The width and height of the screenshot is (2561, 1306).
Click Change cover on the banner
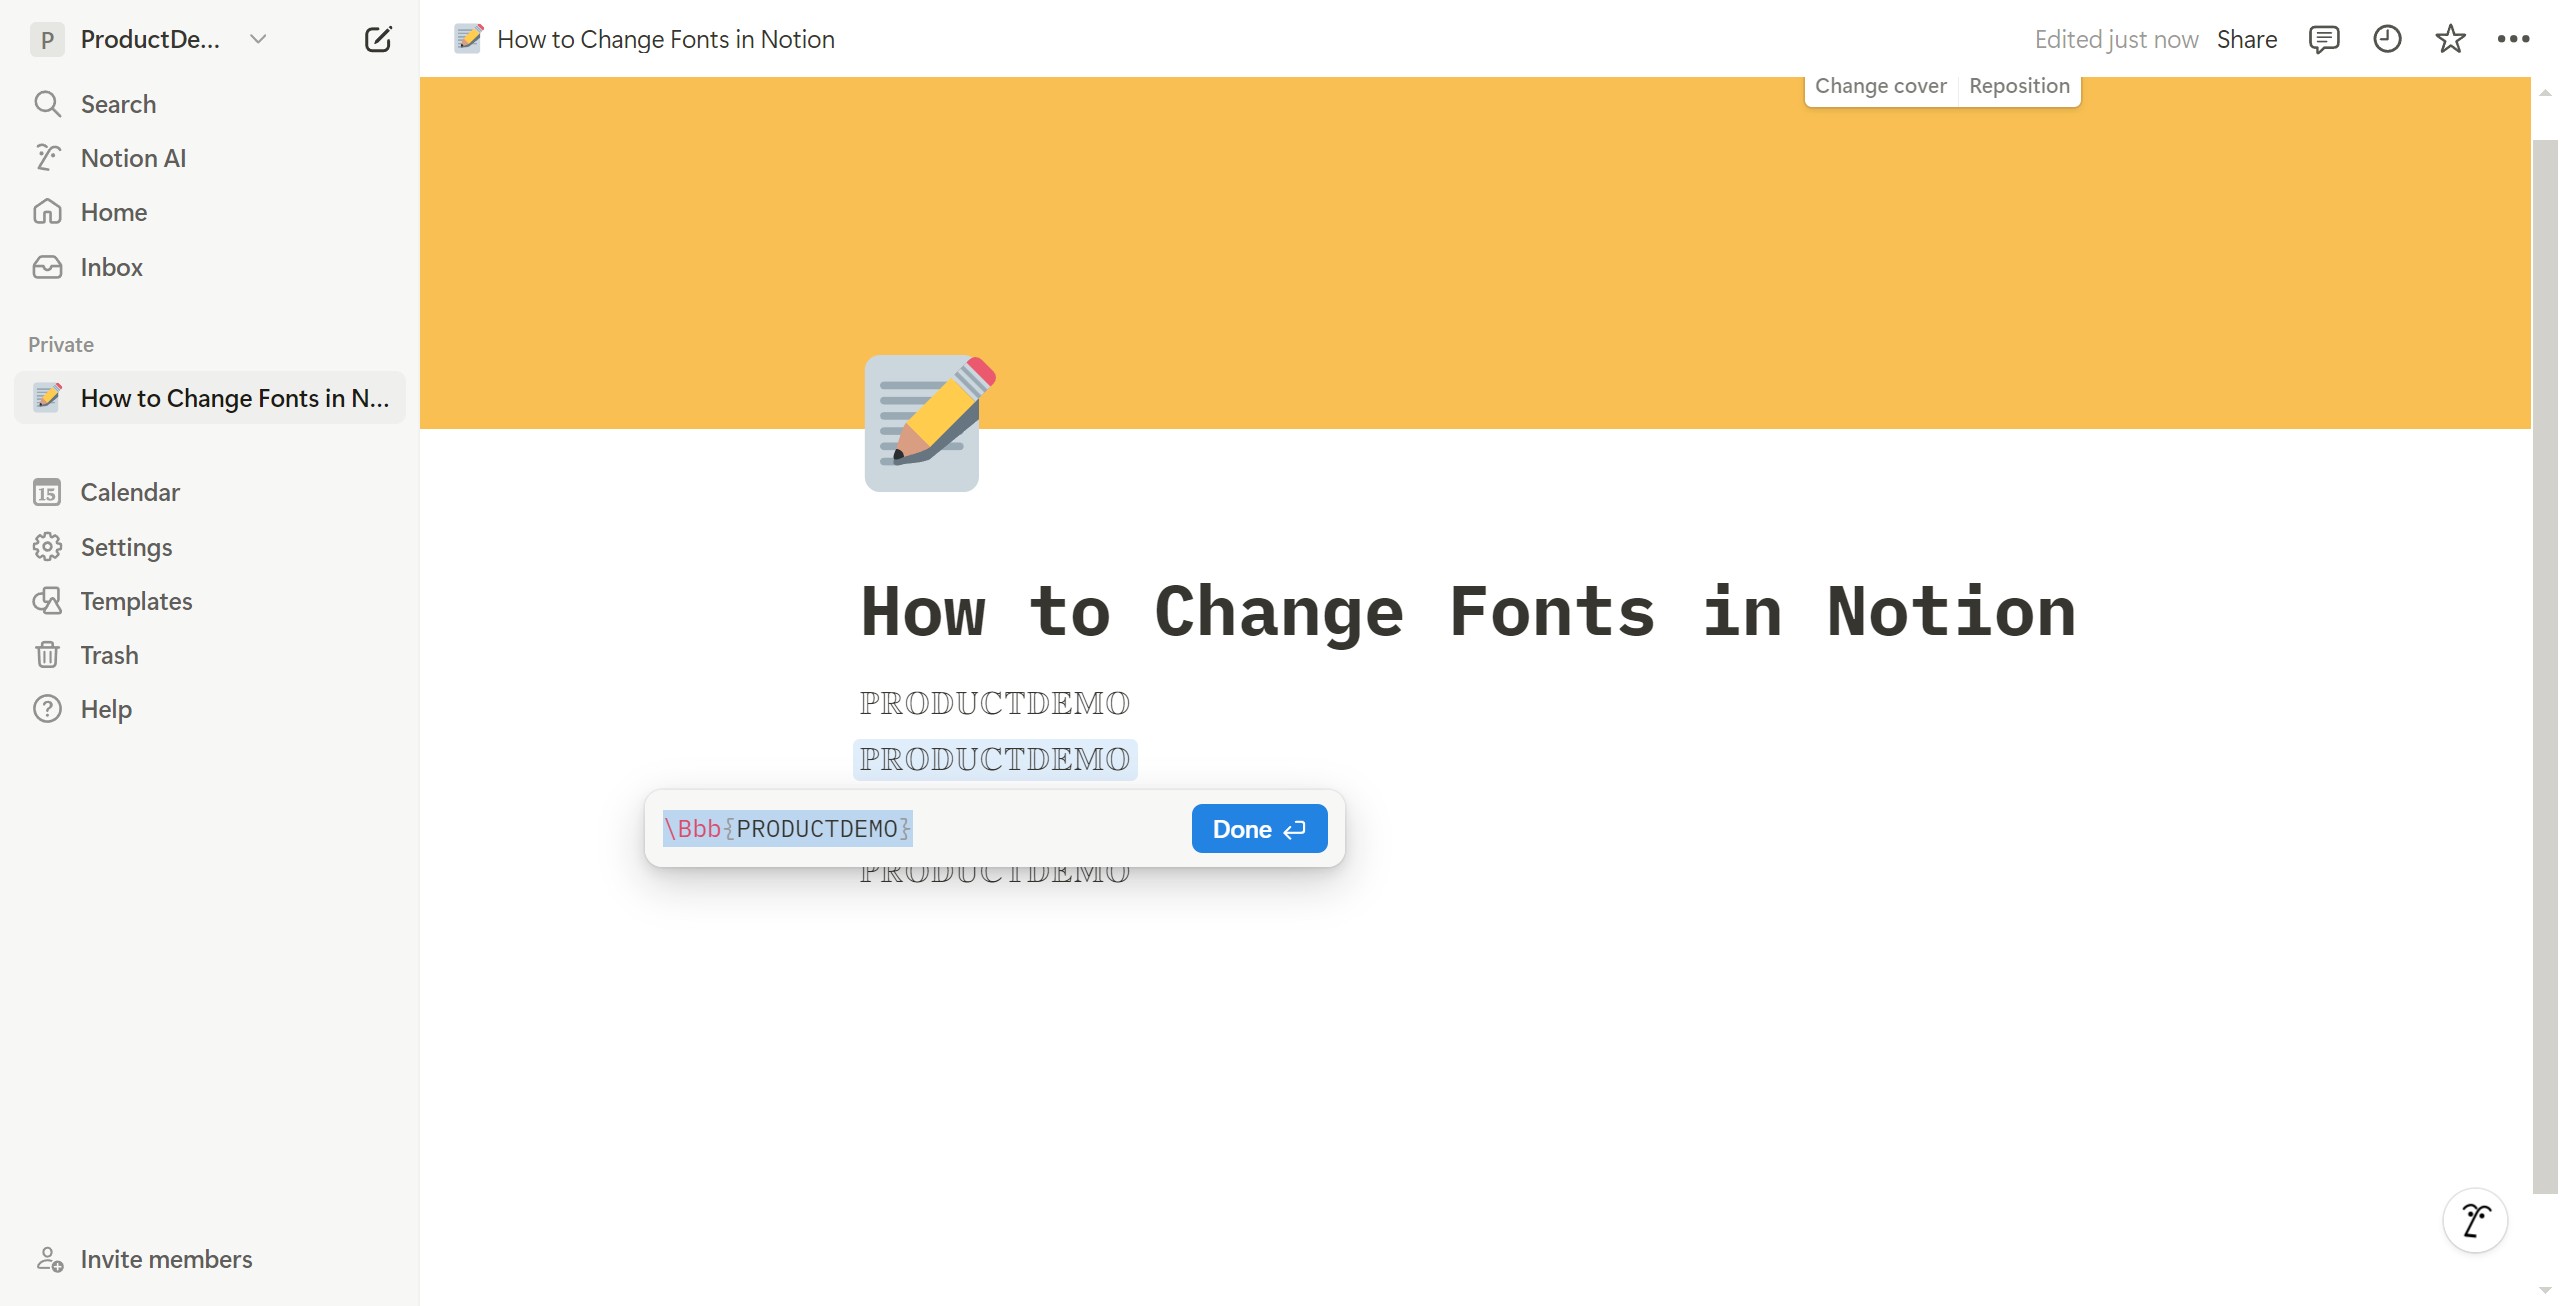tap(1880, 86)
